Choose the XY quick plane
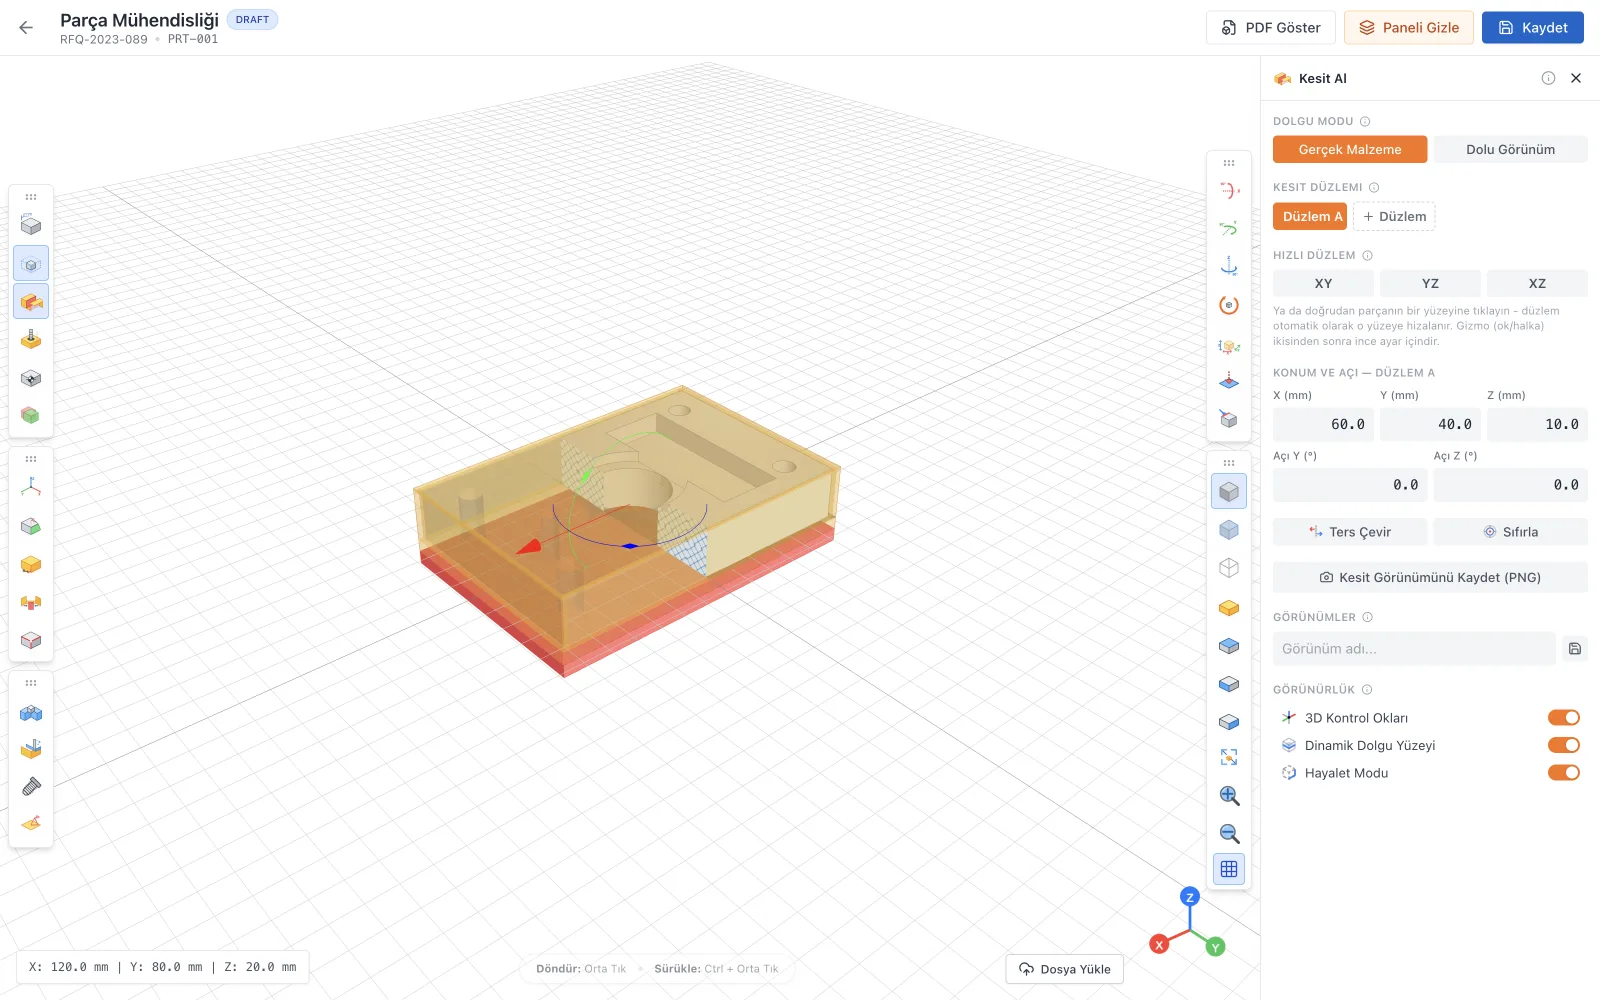 pos(1323,284)
